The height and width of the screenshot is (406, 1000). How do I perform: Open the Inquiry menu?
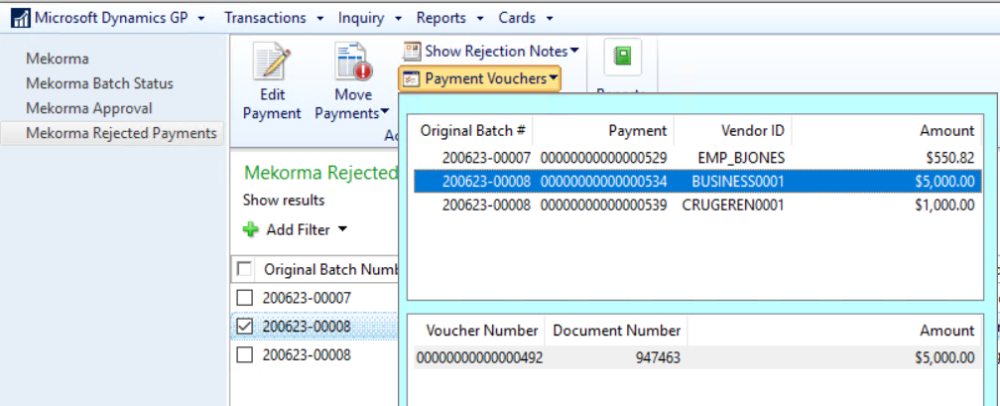tap(369, 18)
